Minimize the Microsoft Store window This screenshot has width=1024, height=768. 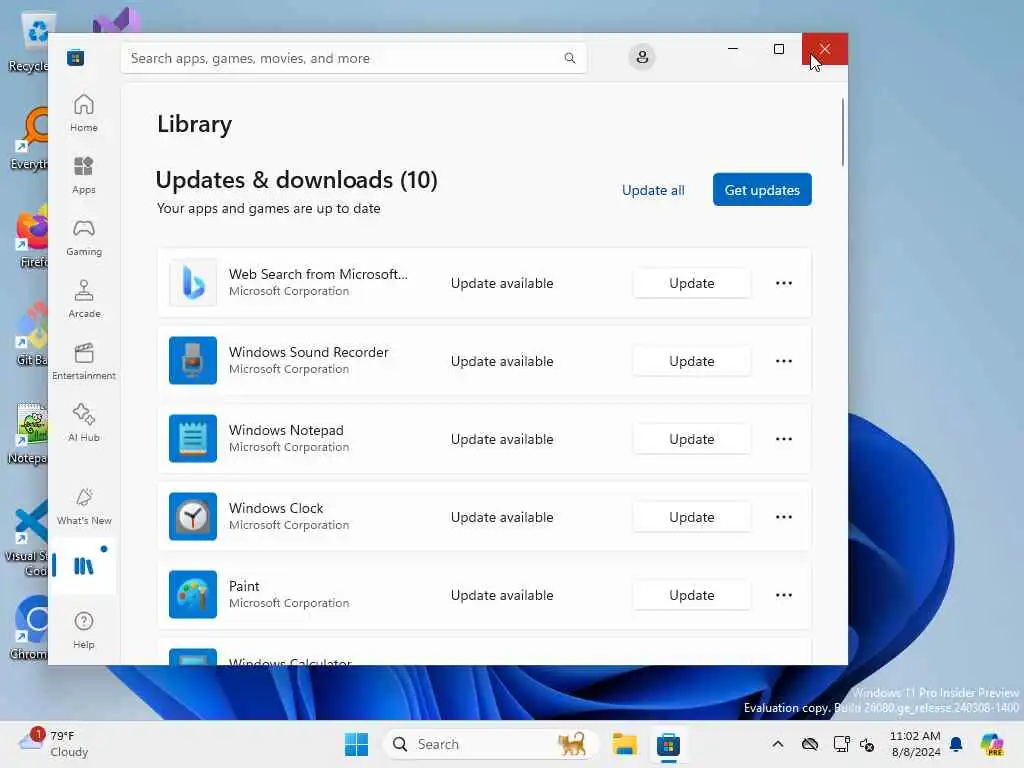tap(733, 49)
